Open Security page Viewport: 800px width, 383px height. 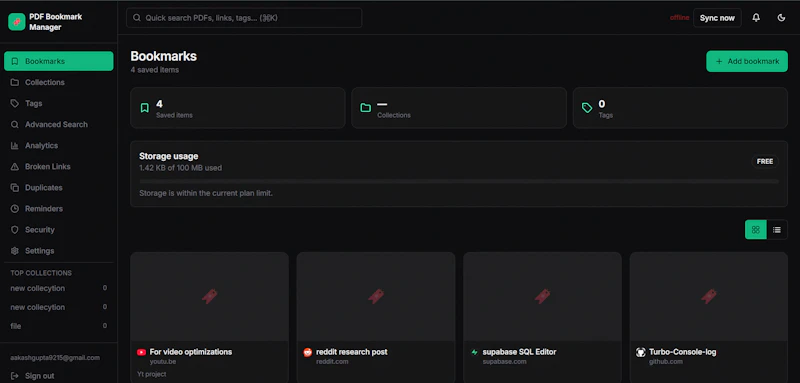pyautogui.click(x=59, y=229)
